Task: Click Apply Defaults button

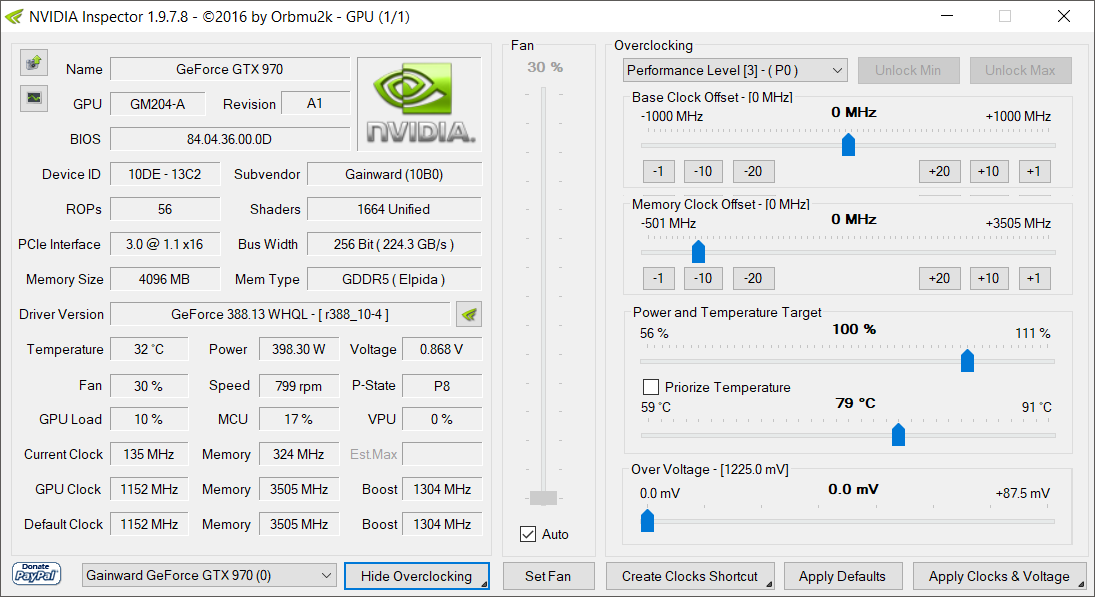Action: coord(842,576)
